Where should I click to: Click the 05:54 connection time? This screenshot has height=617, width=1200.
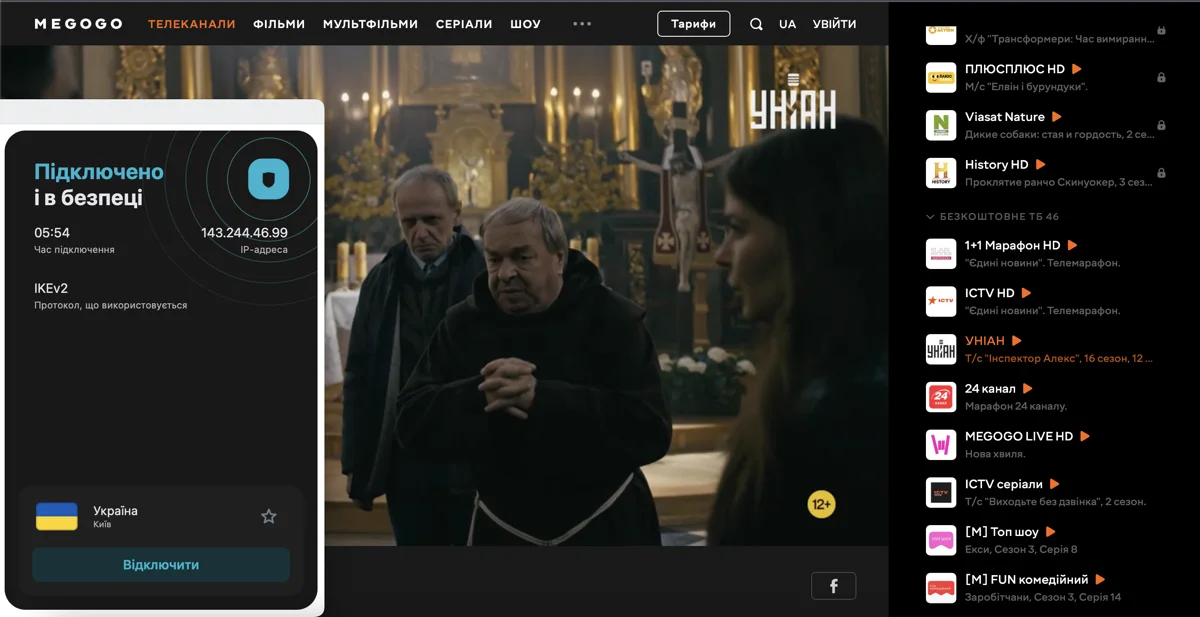52,233
